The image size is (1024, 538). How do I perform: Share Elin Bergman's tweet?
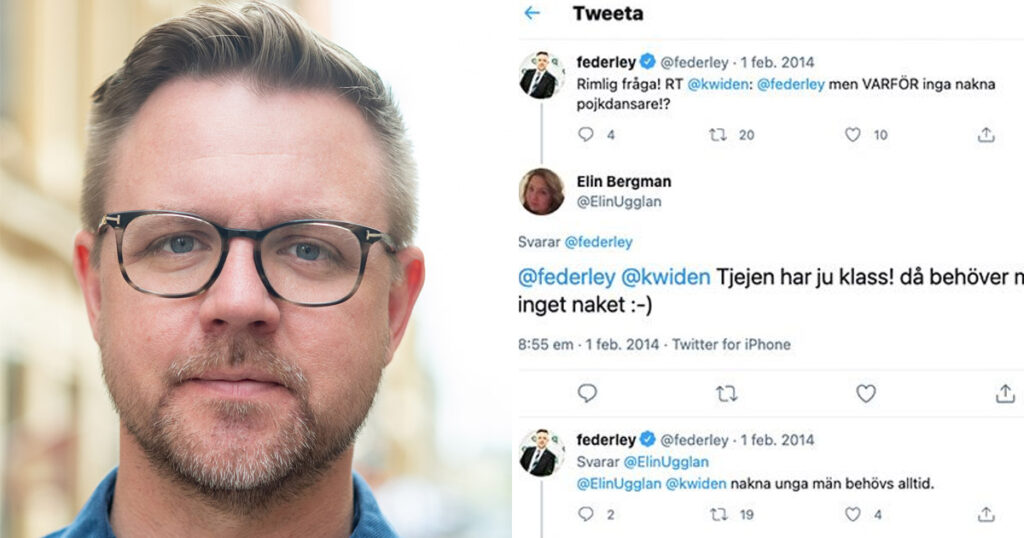tap(1005, 393)
